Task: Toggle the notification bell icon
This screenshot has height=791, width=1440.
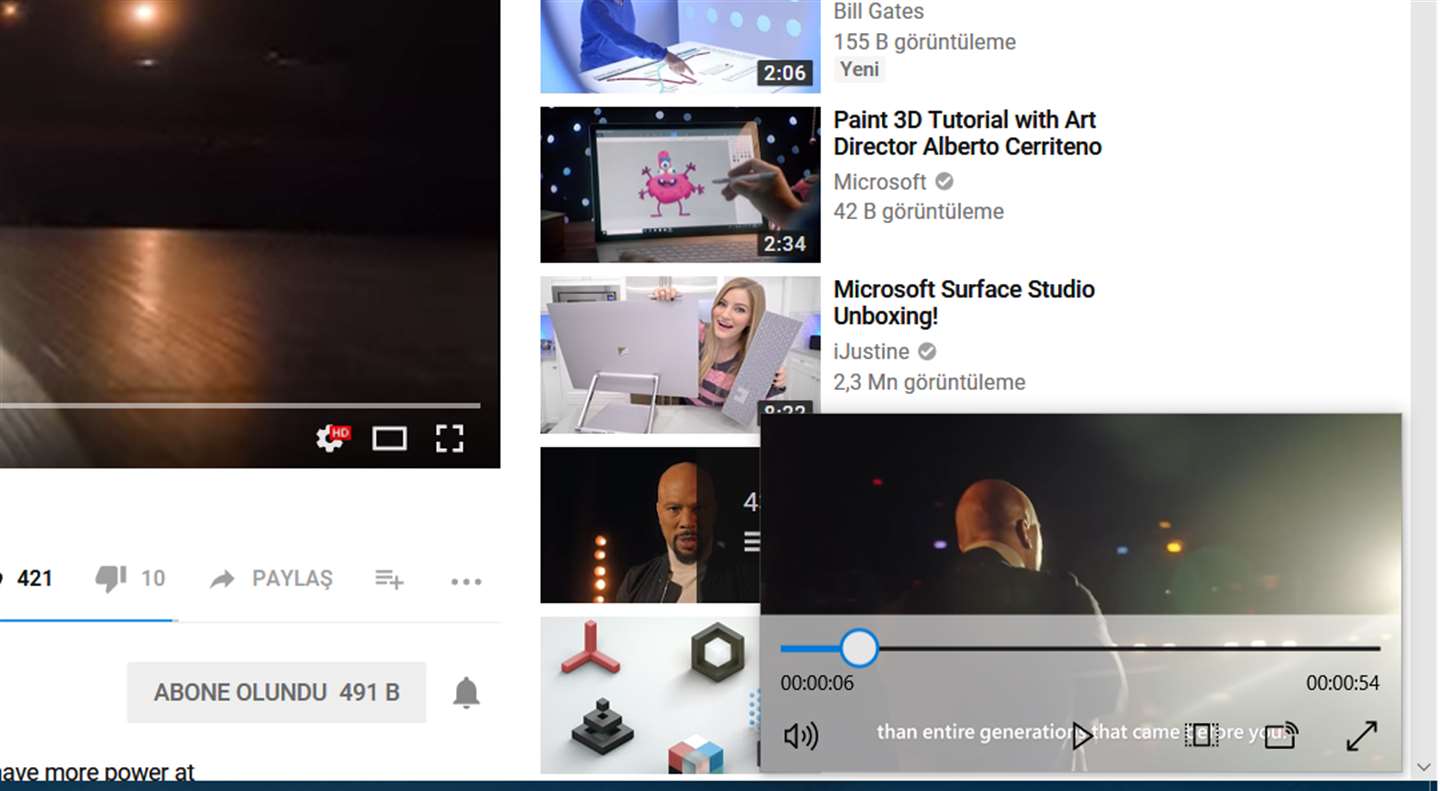Action: [x=466, y=692]
